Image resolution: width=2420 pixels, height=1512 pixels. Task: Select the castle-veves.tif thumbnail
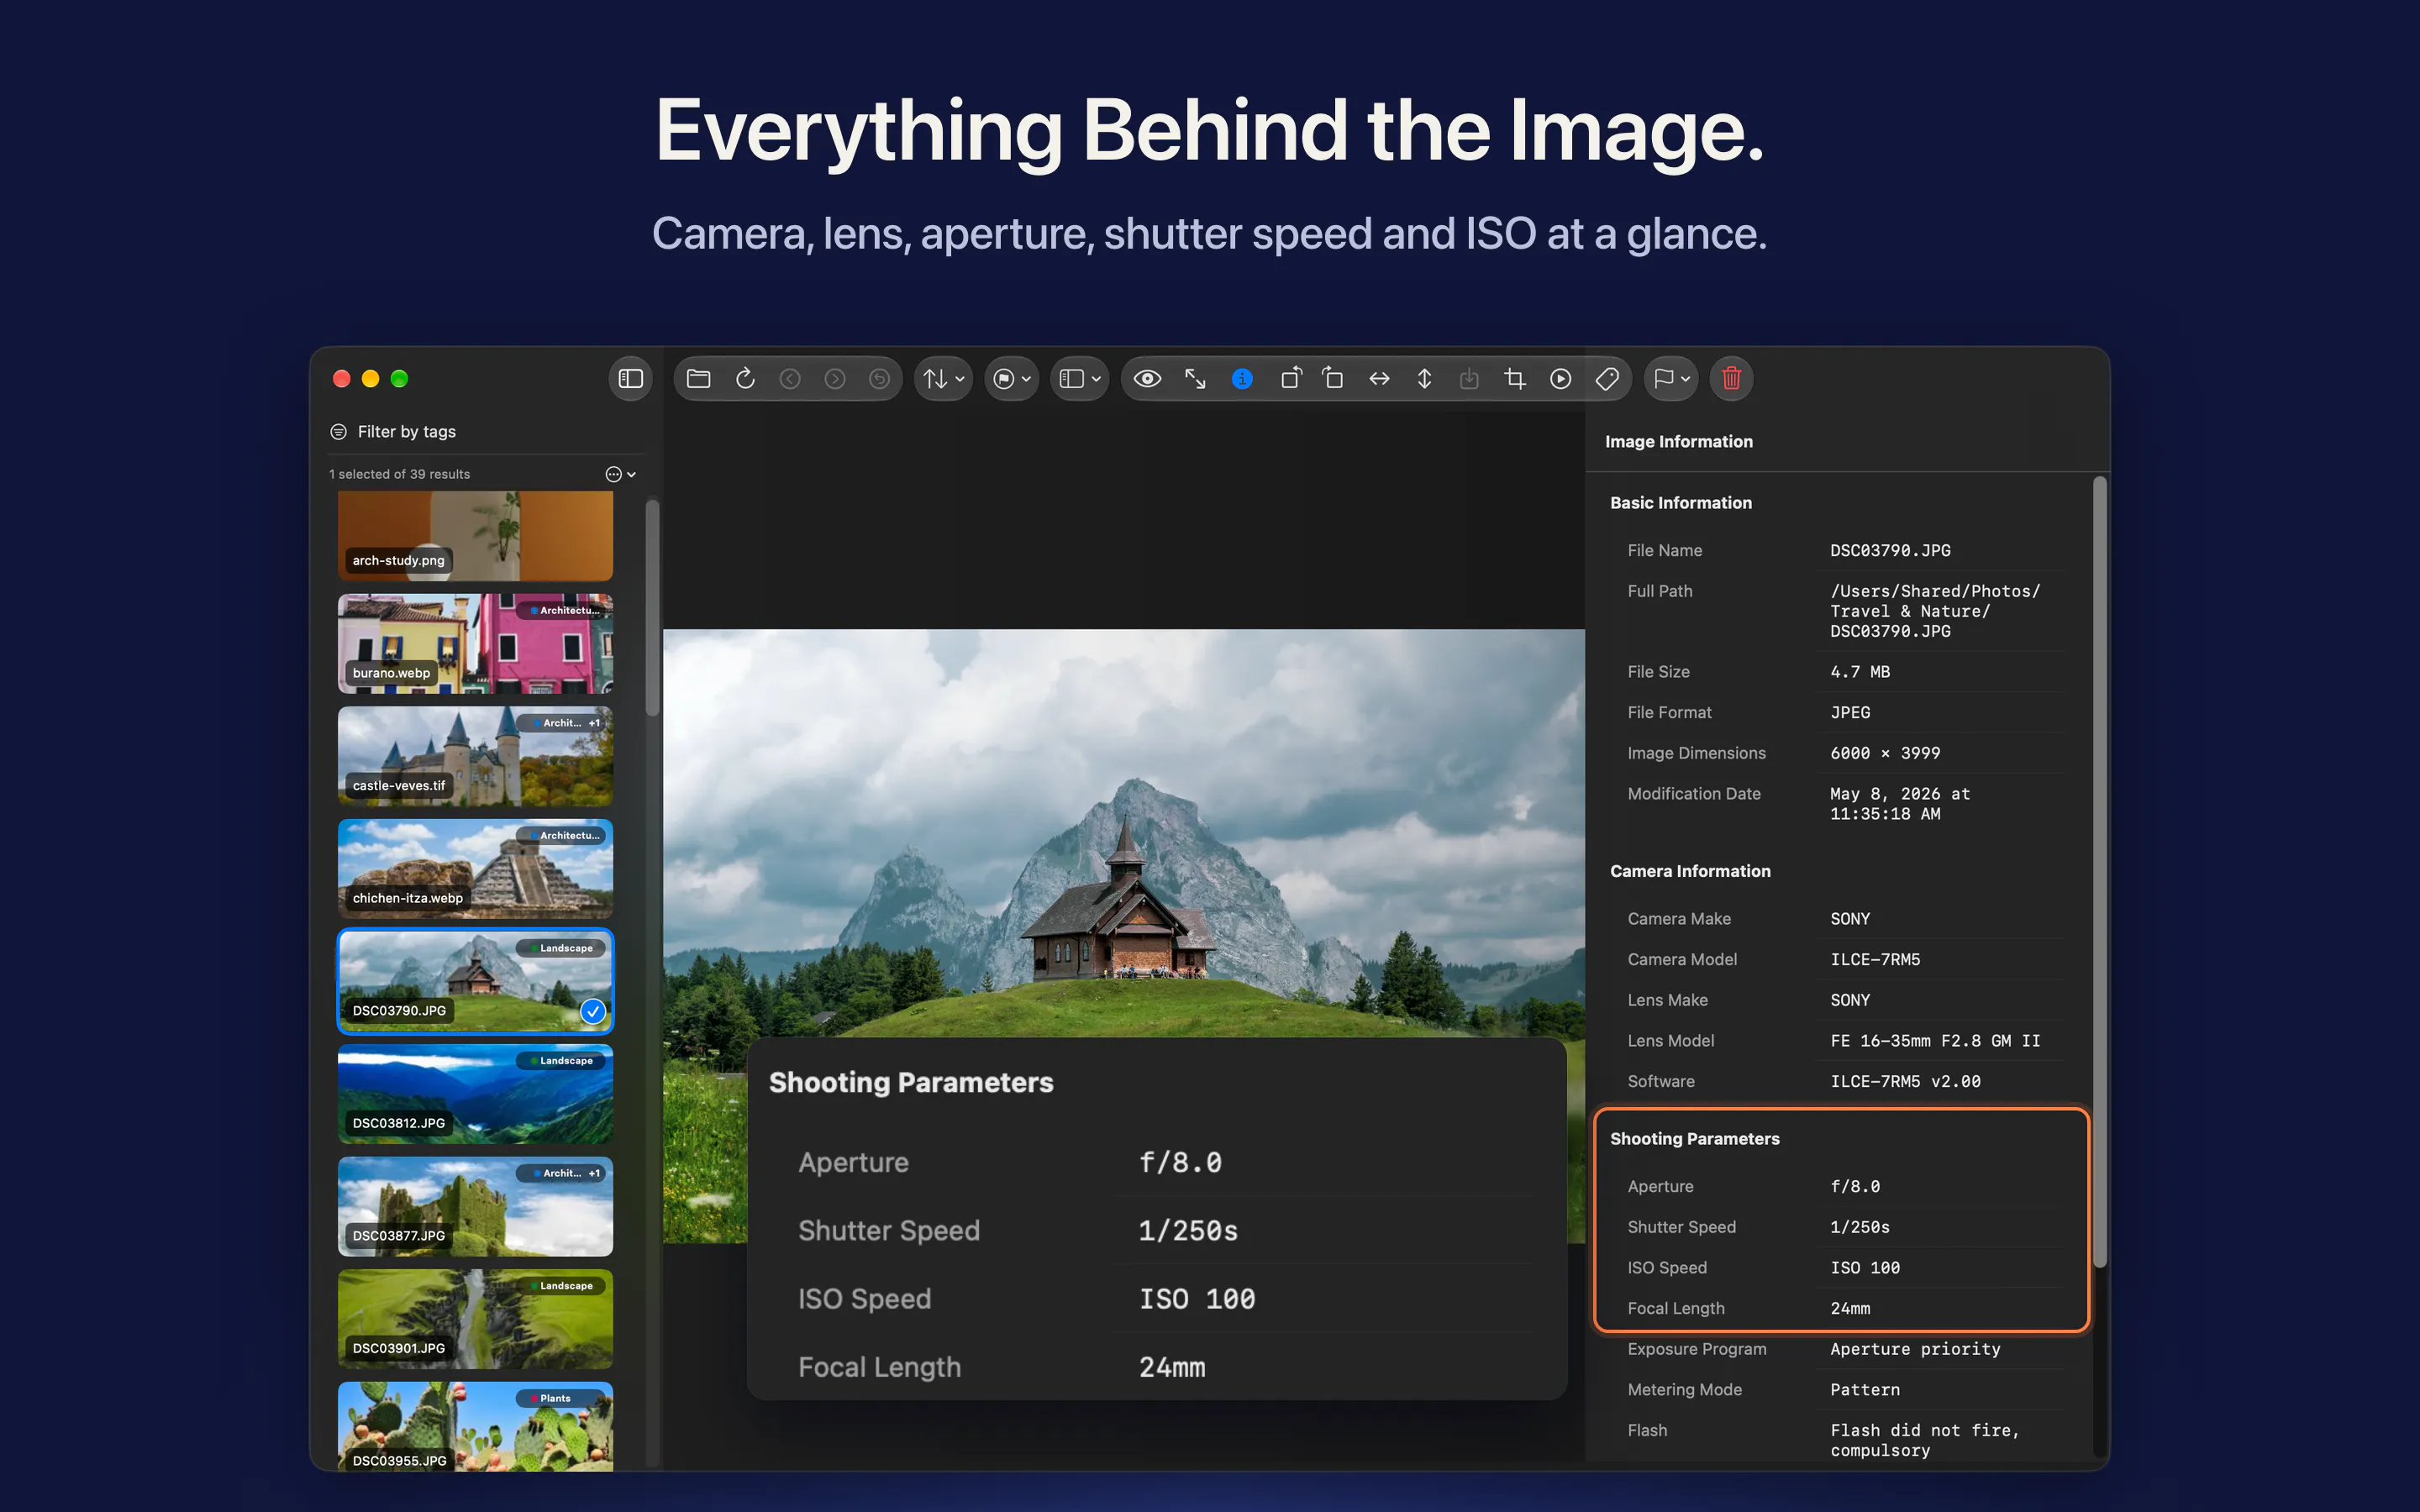(475, 756)
